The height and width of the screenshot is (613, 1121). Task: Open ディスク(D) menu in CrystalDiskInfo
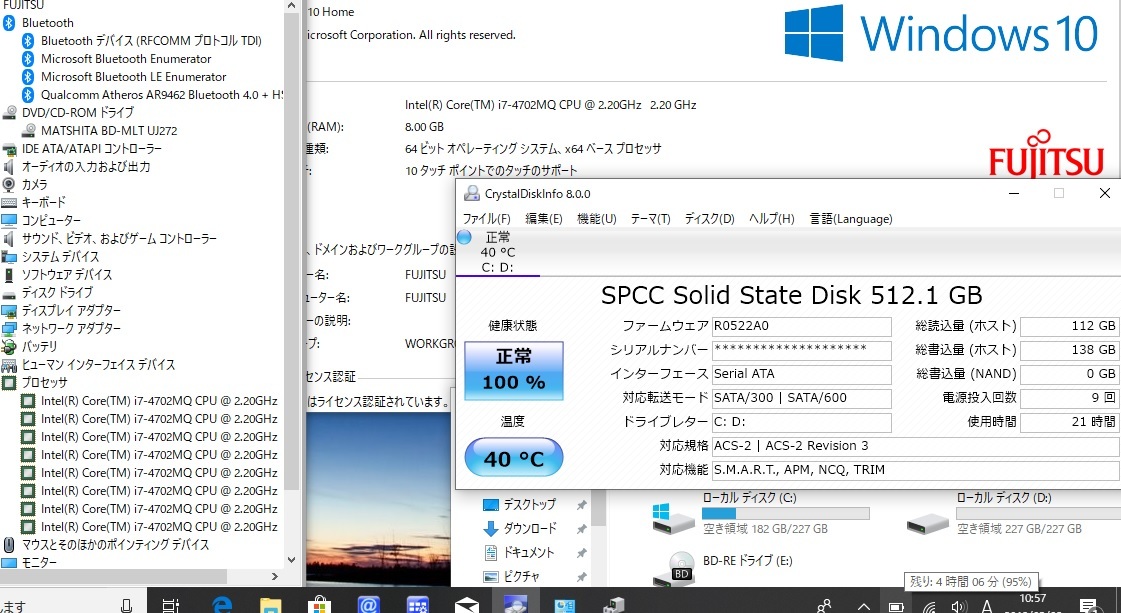[x=709, y=219]
